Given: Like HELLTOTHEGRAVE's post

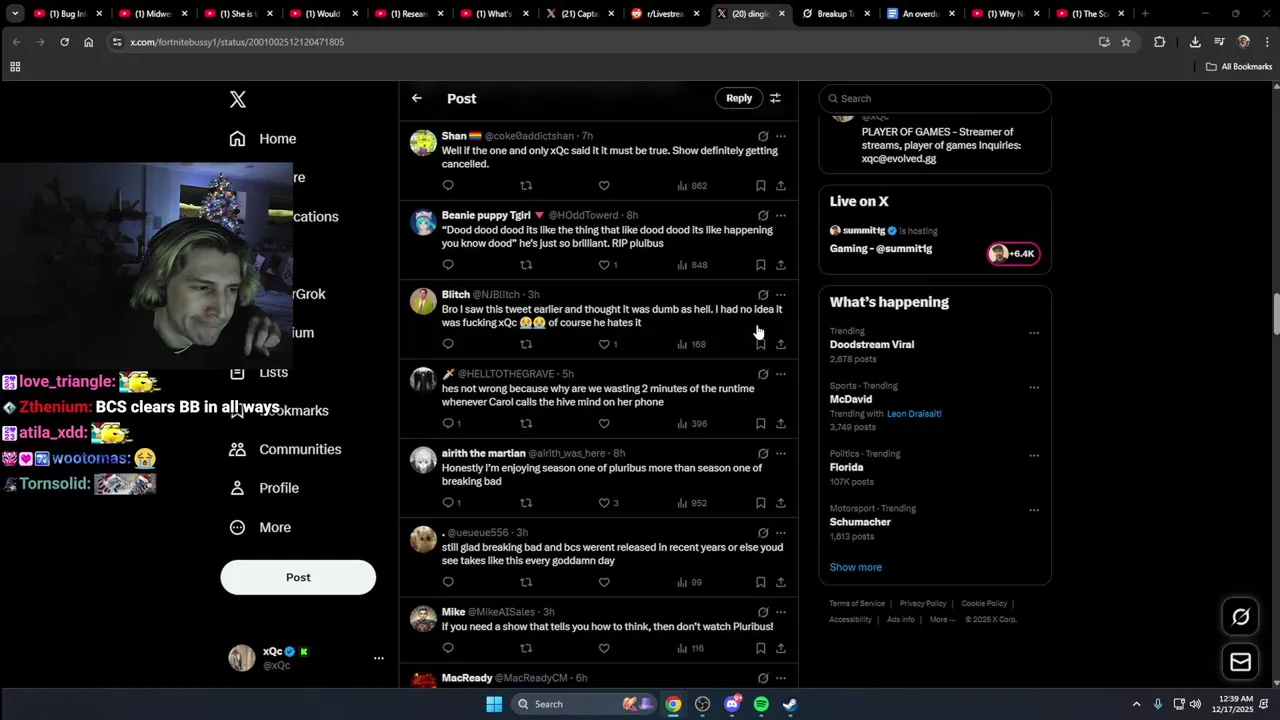Looking at the screenshot, I should (604, 423).
